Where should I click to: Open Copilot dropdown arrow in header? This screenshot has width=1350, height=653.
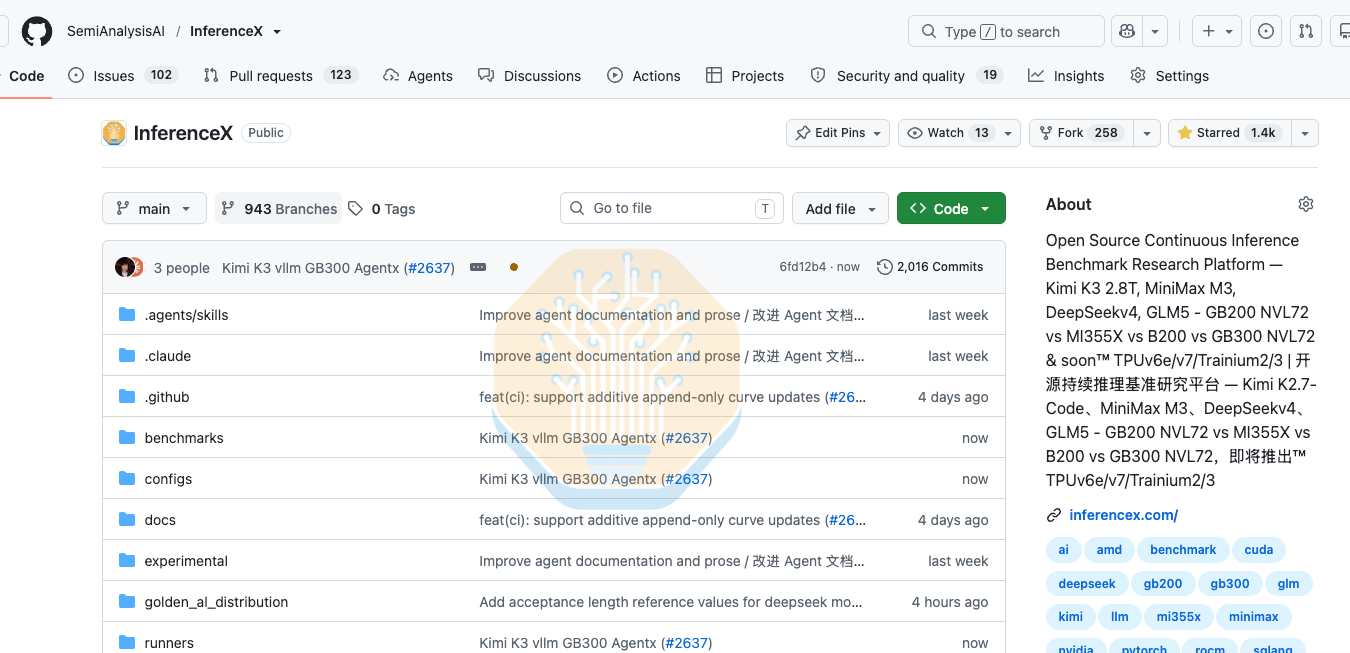(x=1155, y=31)
